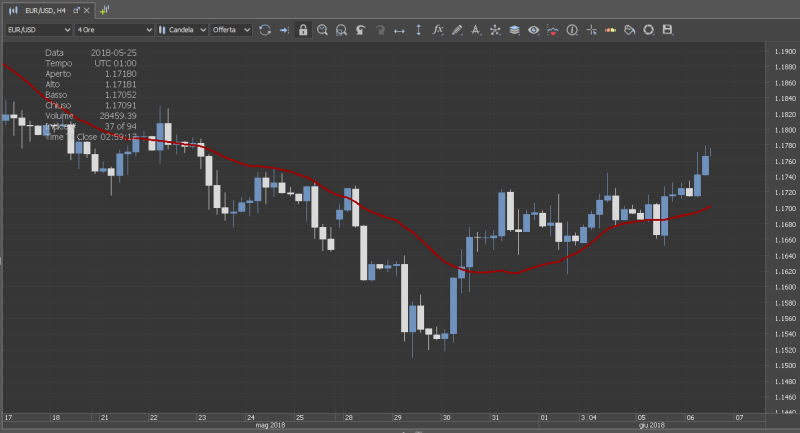
Task: Open the Candela chart type dropdown
Action: 181,30
